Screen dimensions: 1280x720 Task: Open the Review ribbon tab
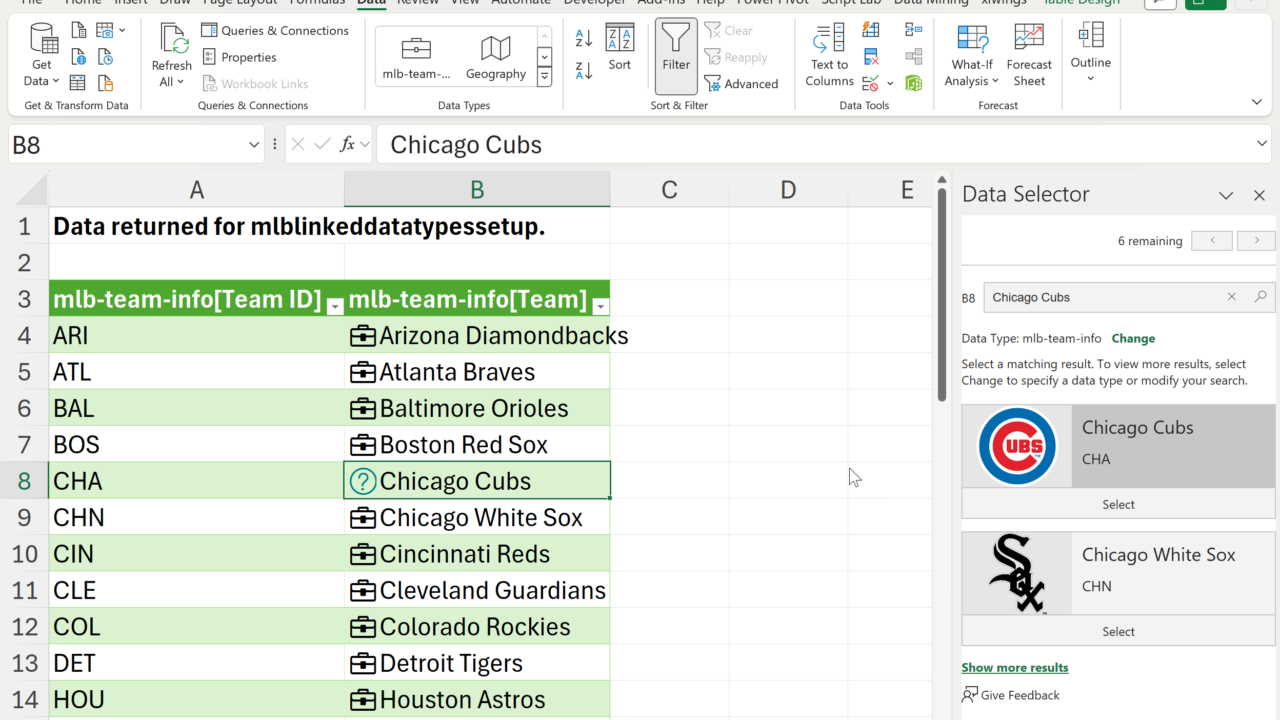point(417,2)
